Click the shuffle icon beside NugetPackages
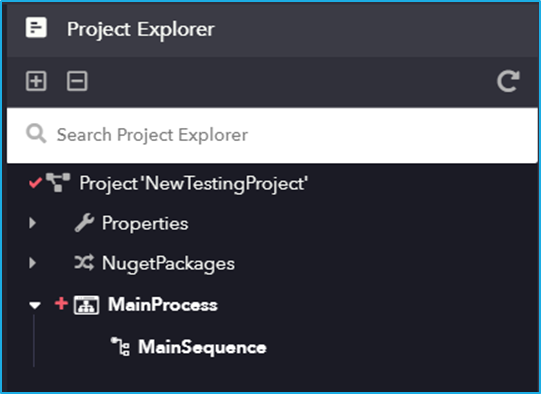The image size is (541, 394). tap(84, 263)
